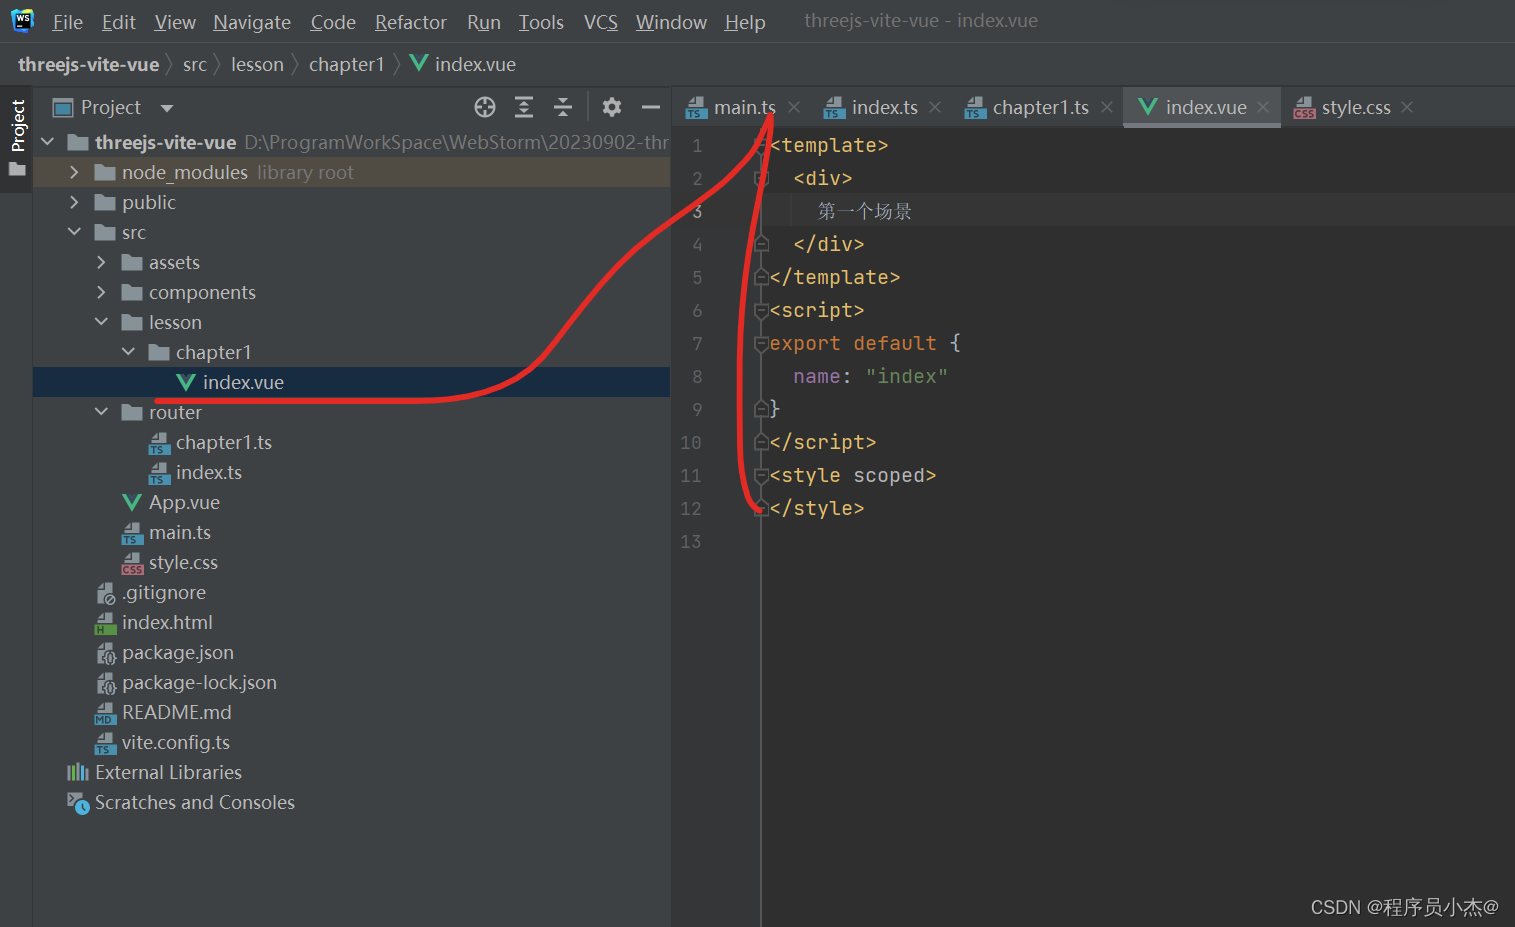Click the index.vue breadcrumb
Image resolution: width=1515 pixels, height=927 pixels.
tap(463, 64)
